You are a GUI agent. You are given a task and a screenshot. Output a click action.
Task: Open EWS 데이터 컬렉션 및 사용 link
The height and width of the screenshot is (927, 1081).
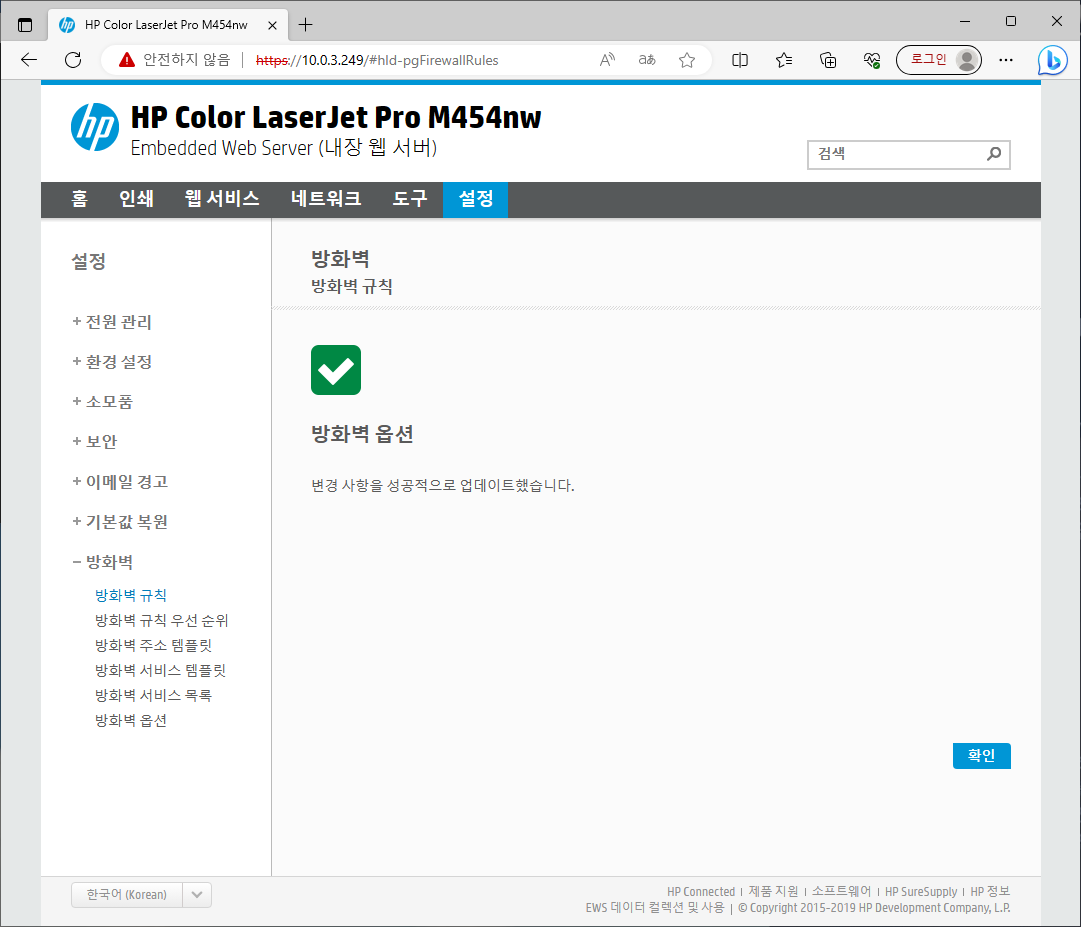point(655,908)
